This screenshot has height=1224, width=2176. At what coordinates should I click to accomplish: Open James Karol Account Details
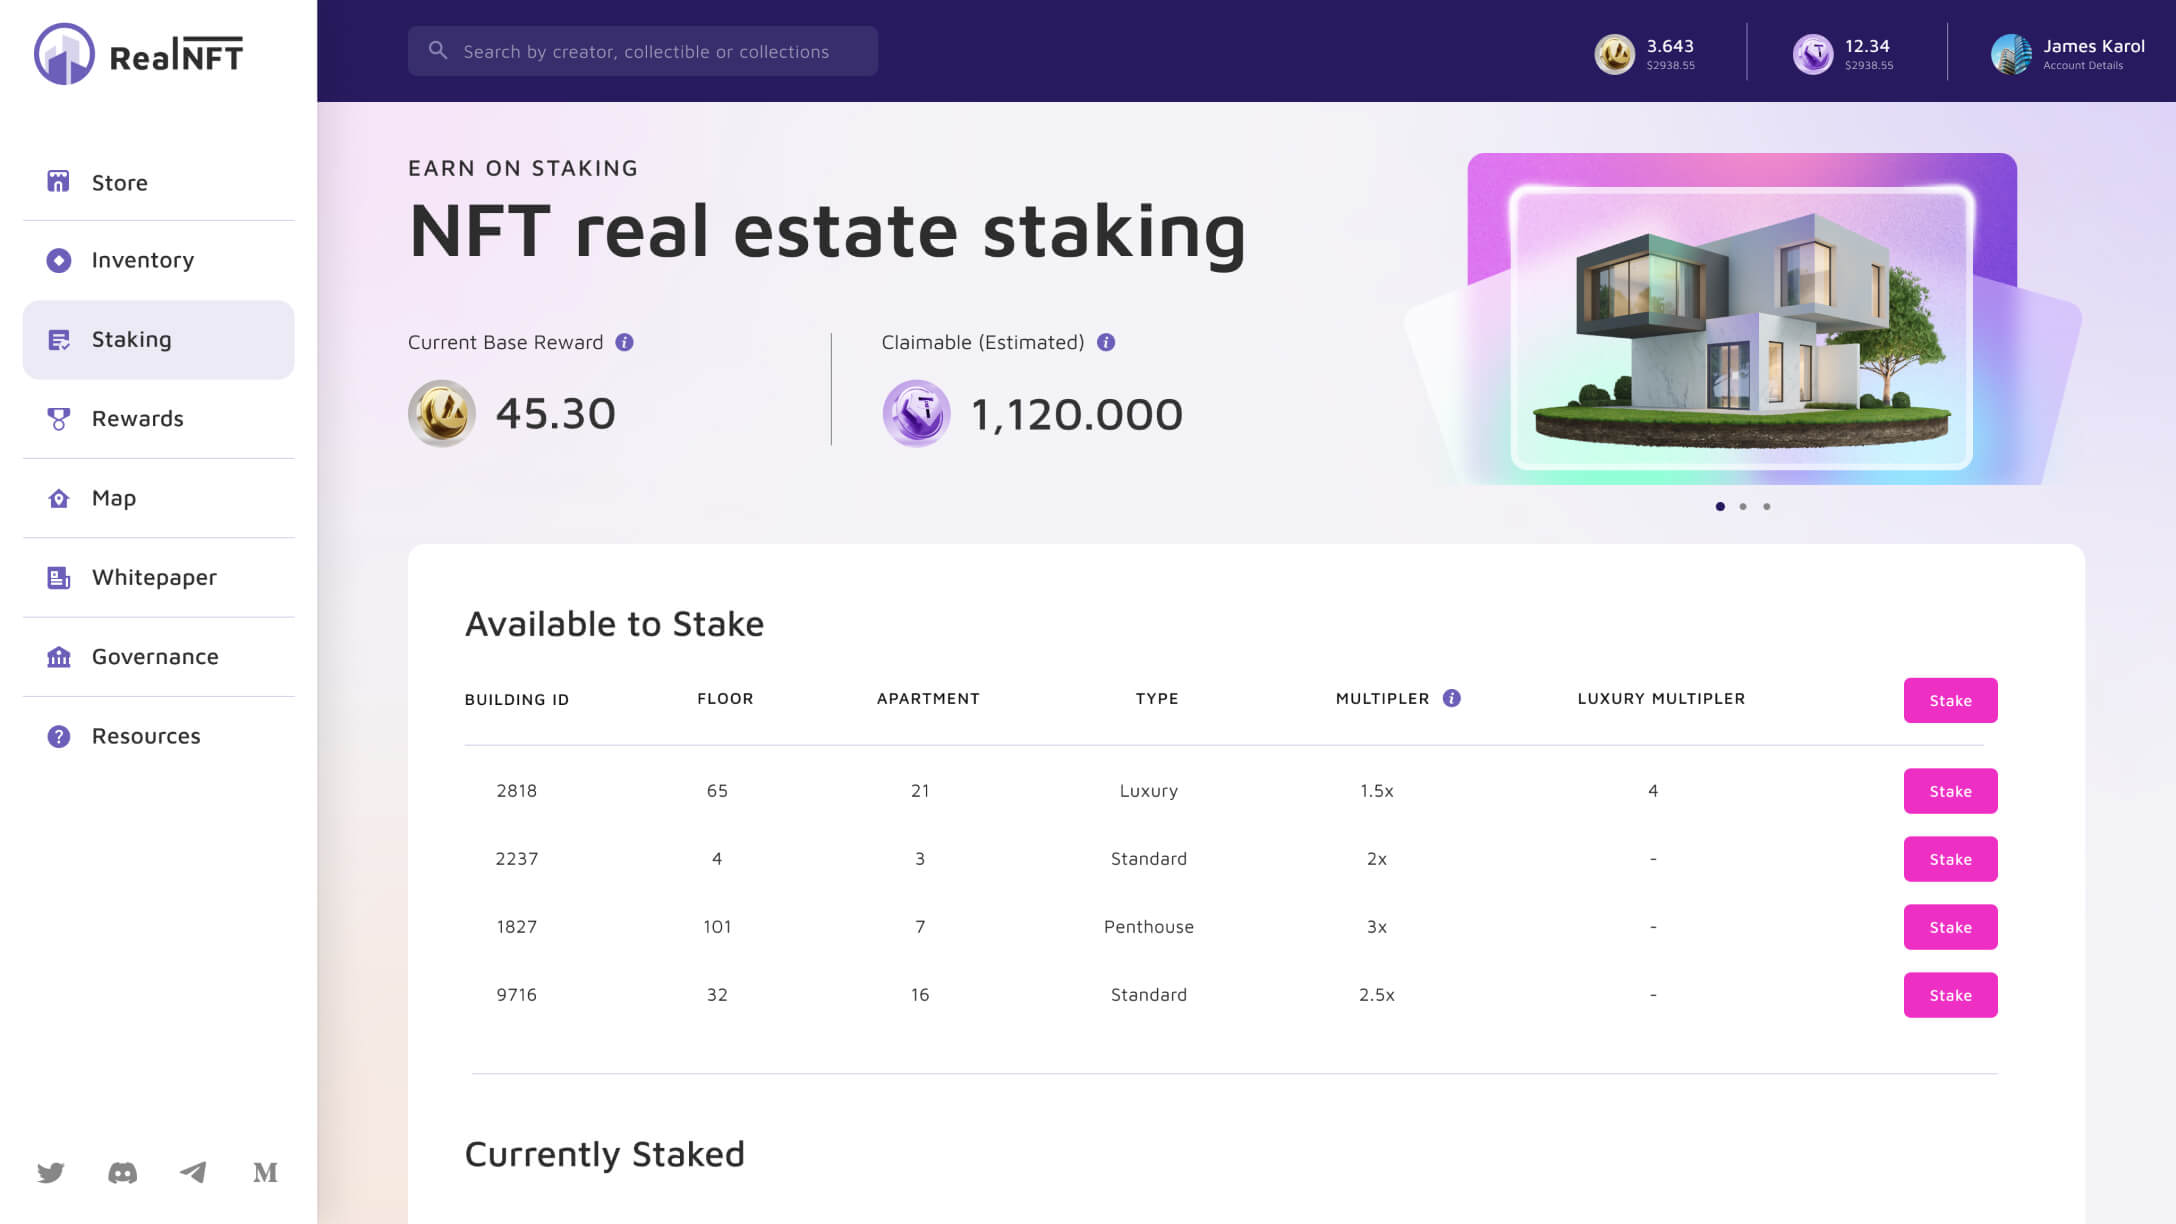tap(2083, 66)
